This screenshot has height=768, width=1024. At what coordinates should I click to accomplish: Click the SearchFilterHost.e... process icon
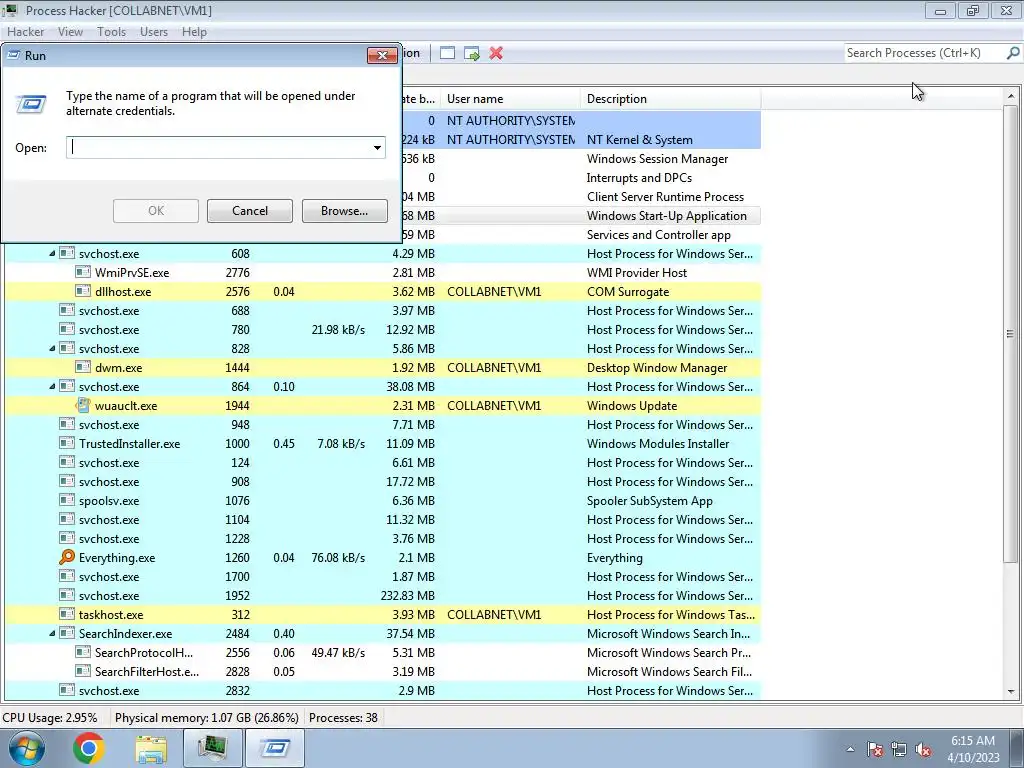pos(83,671)
